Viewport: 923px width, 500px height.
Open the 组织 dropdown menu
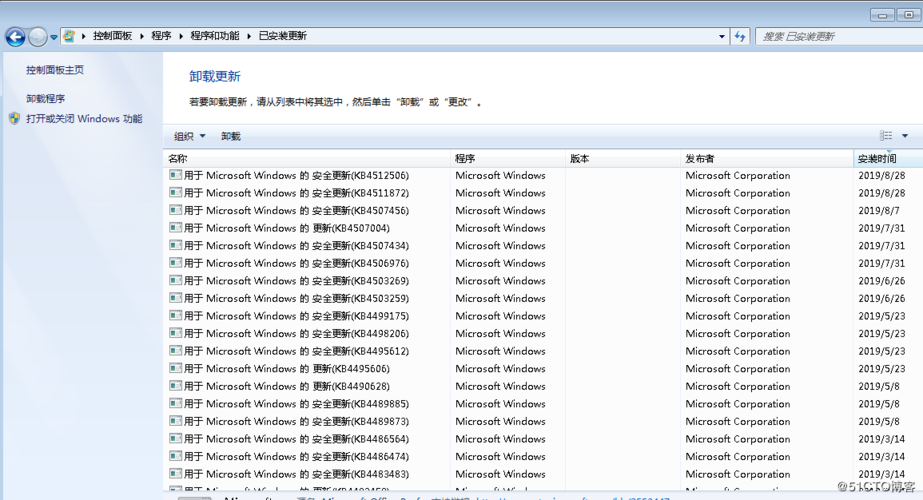189,136
